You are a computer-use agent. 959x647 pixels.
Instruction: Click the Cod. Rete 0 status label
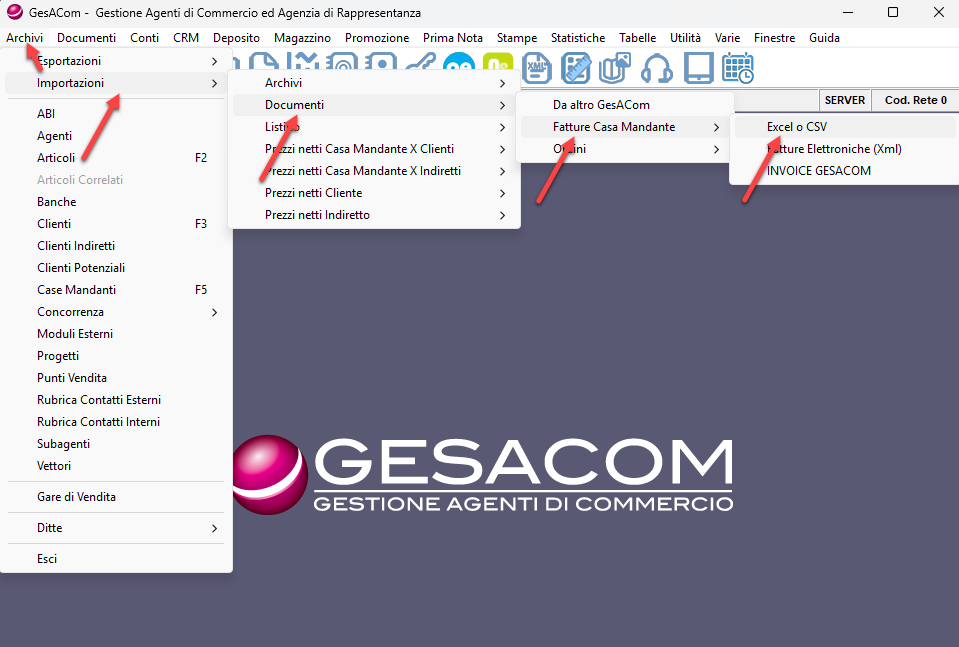point(916,100)
